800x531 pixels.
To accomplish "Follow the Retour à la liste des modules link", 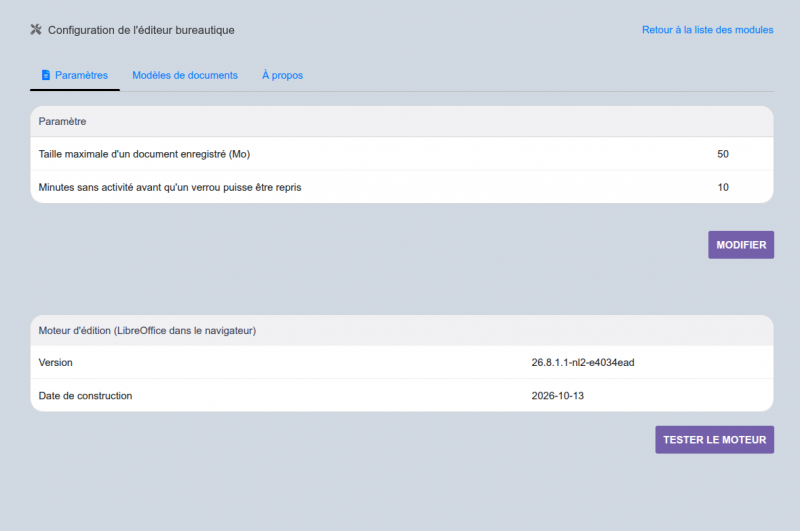I will coord(707,30).
